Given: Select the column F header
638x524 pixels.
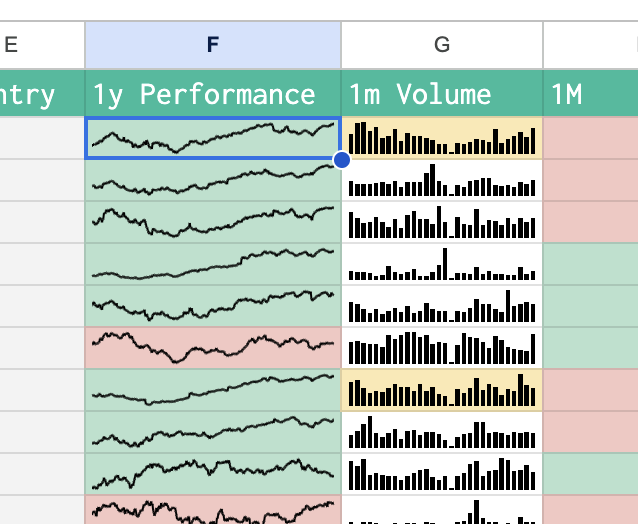Looking at the screenshot, I should coord(212,45).
